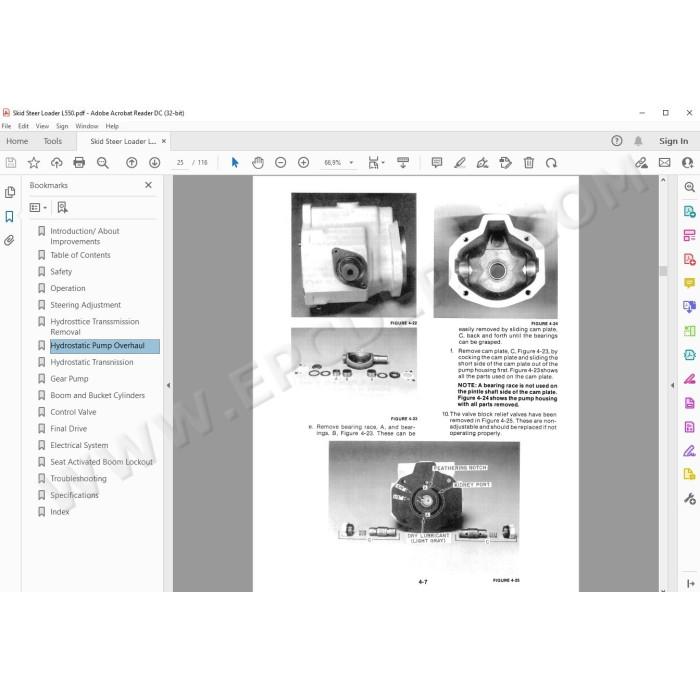Click the page number input field
The width and height of the screenshot is (700, 700).
[x=180, y=163]
